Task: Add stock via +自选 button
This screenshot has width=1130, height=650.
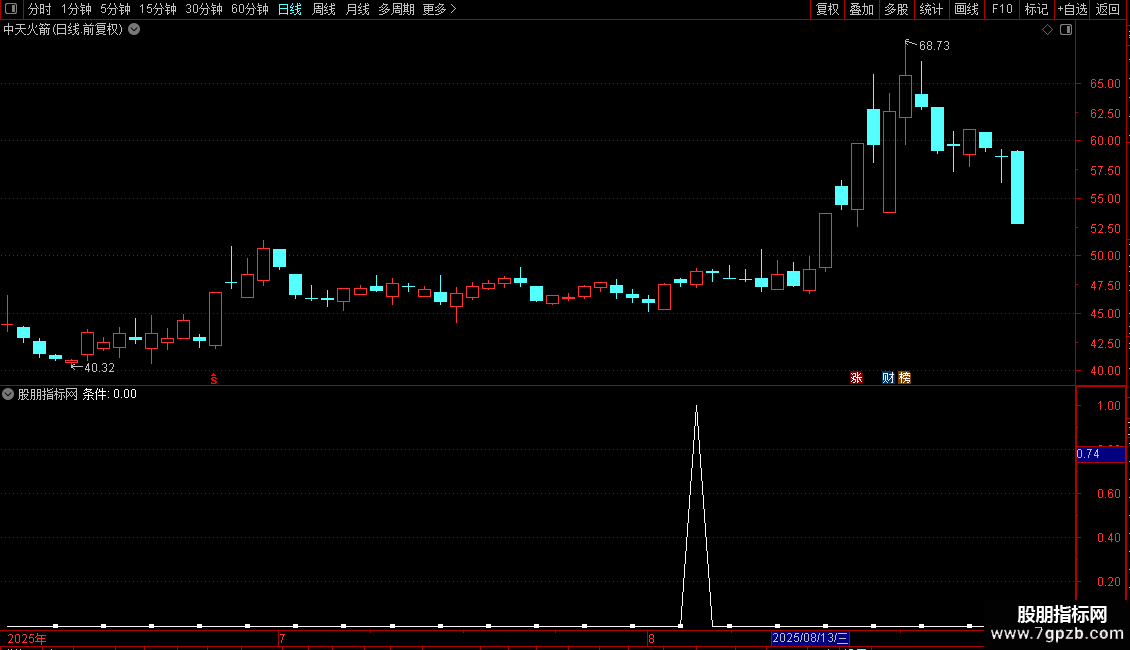Action: click(x=1072, y=9)
